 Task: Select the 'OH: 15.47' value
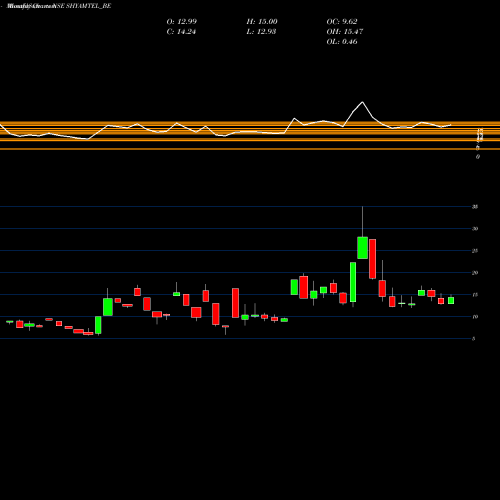345,32
